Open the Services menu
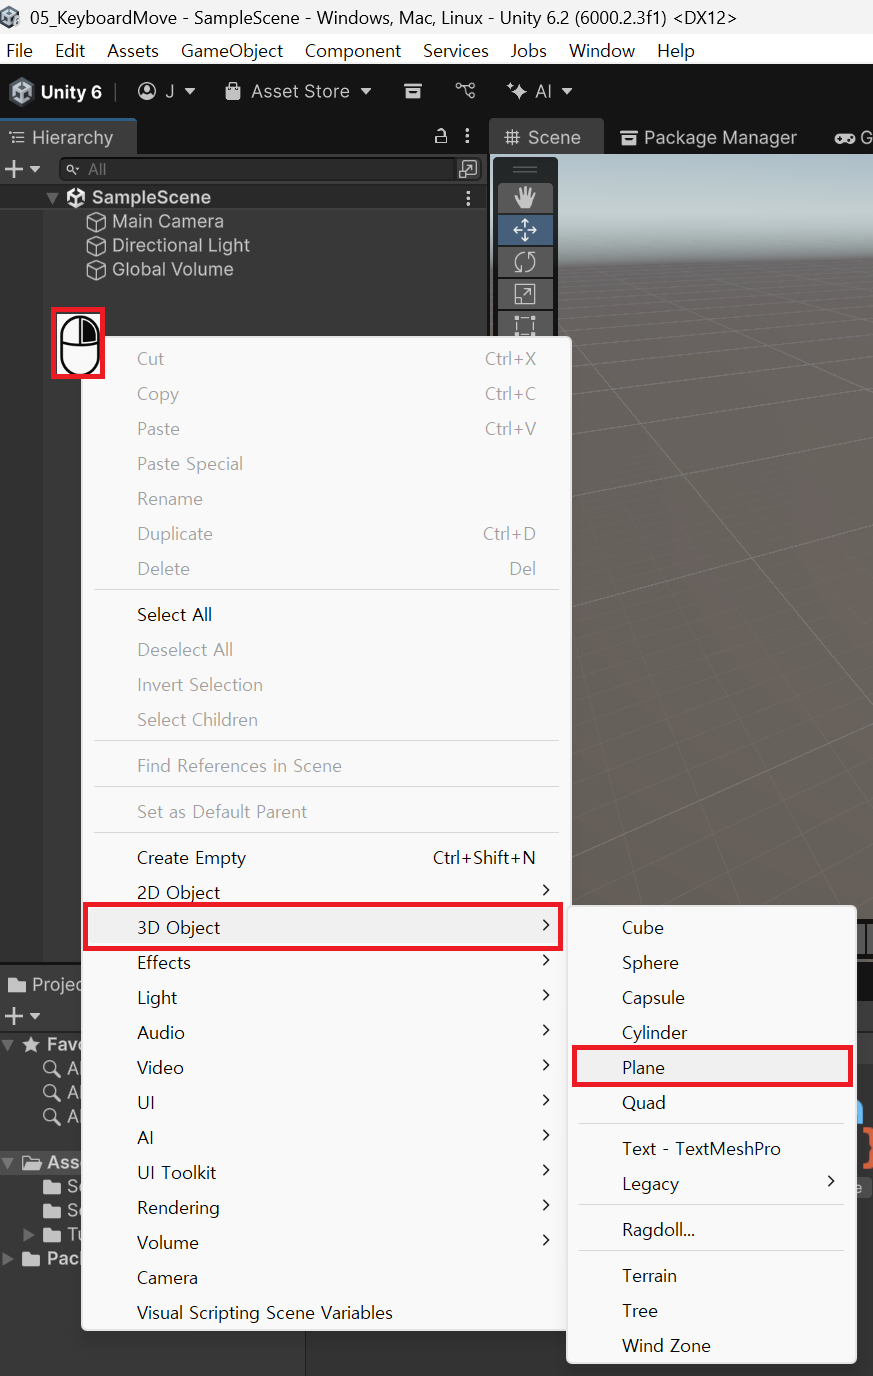873x1376 pixels. (456, 50)
